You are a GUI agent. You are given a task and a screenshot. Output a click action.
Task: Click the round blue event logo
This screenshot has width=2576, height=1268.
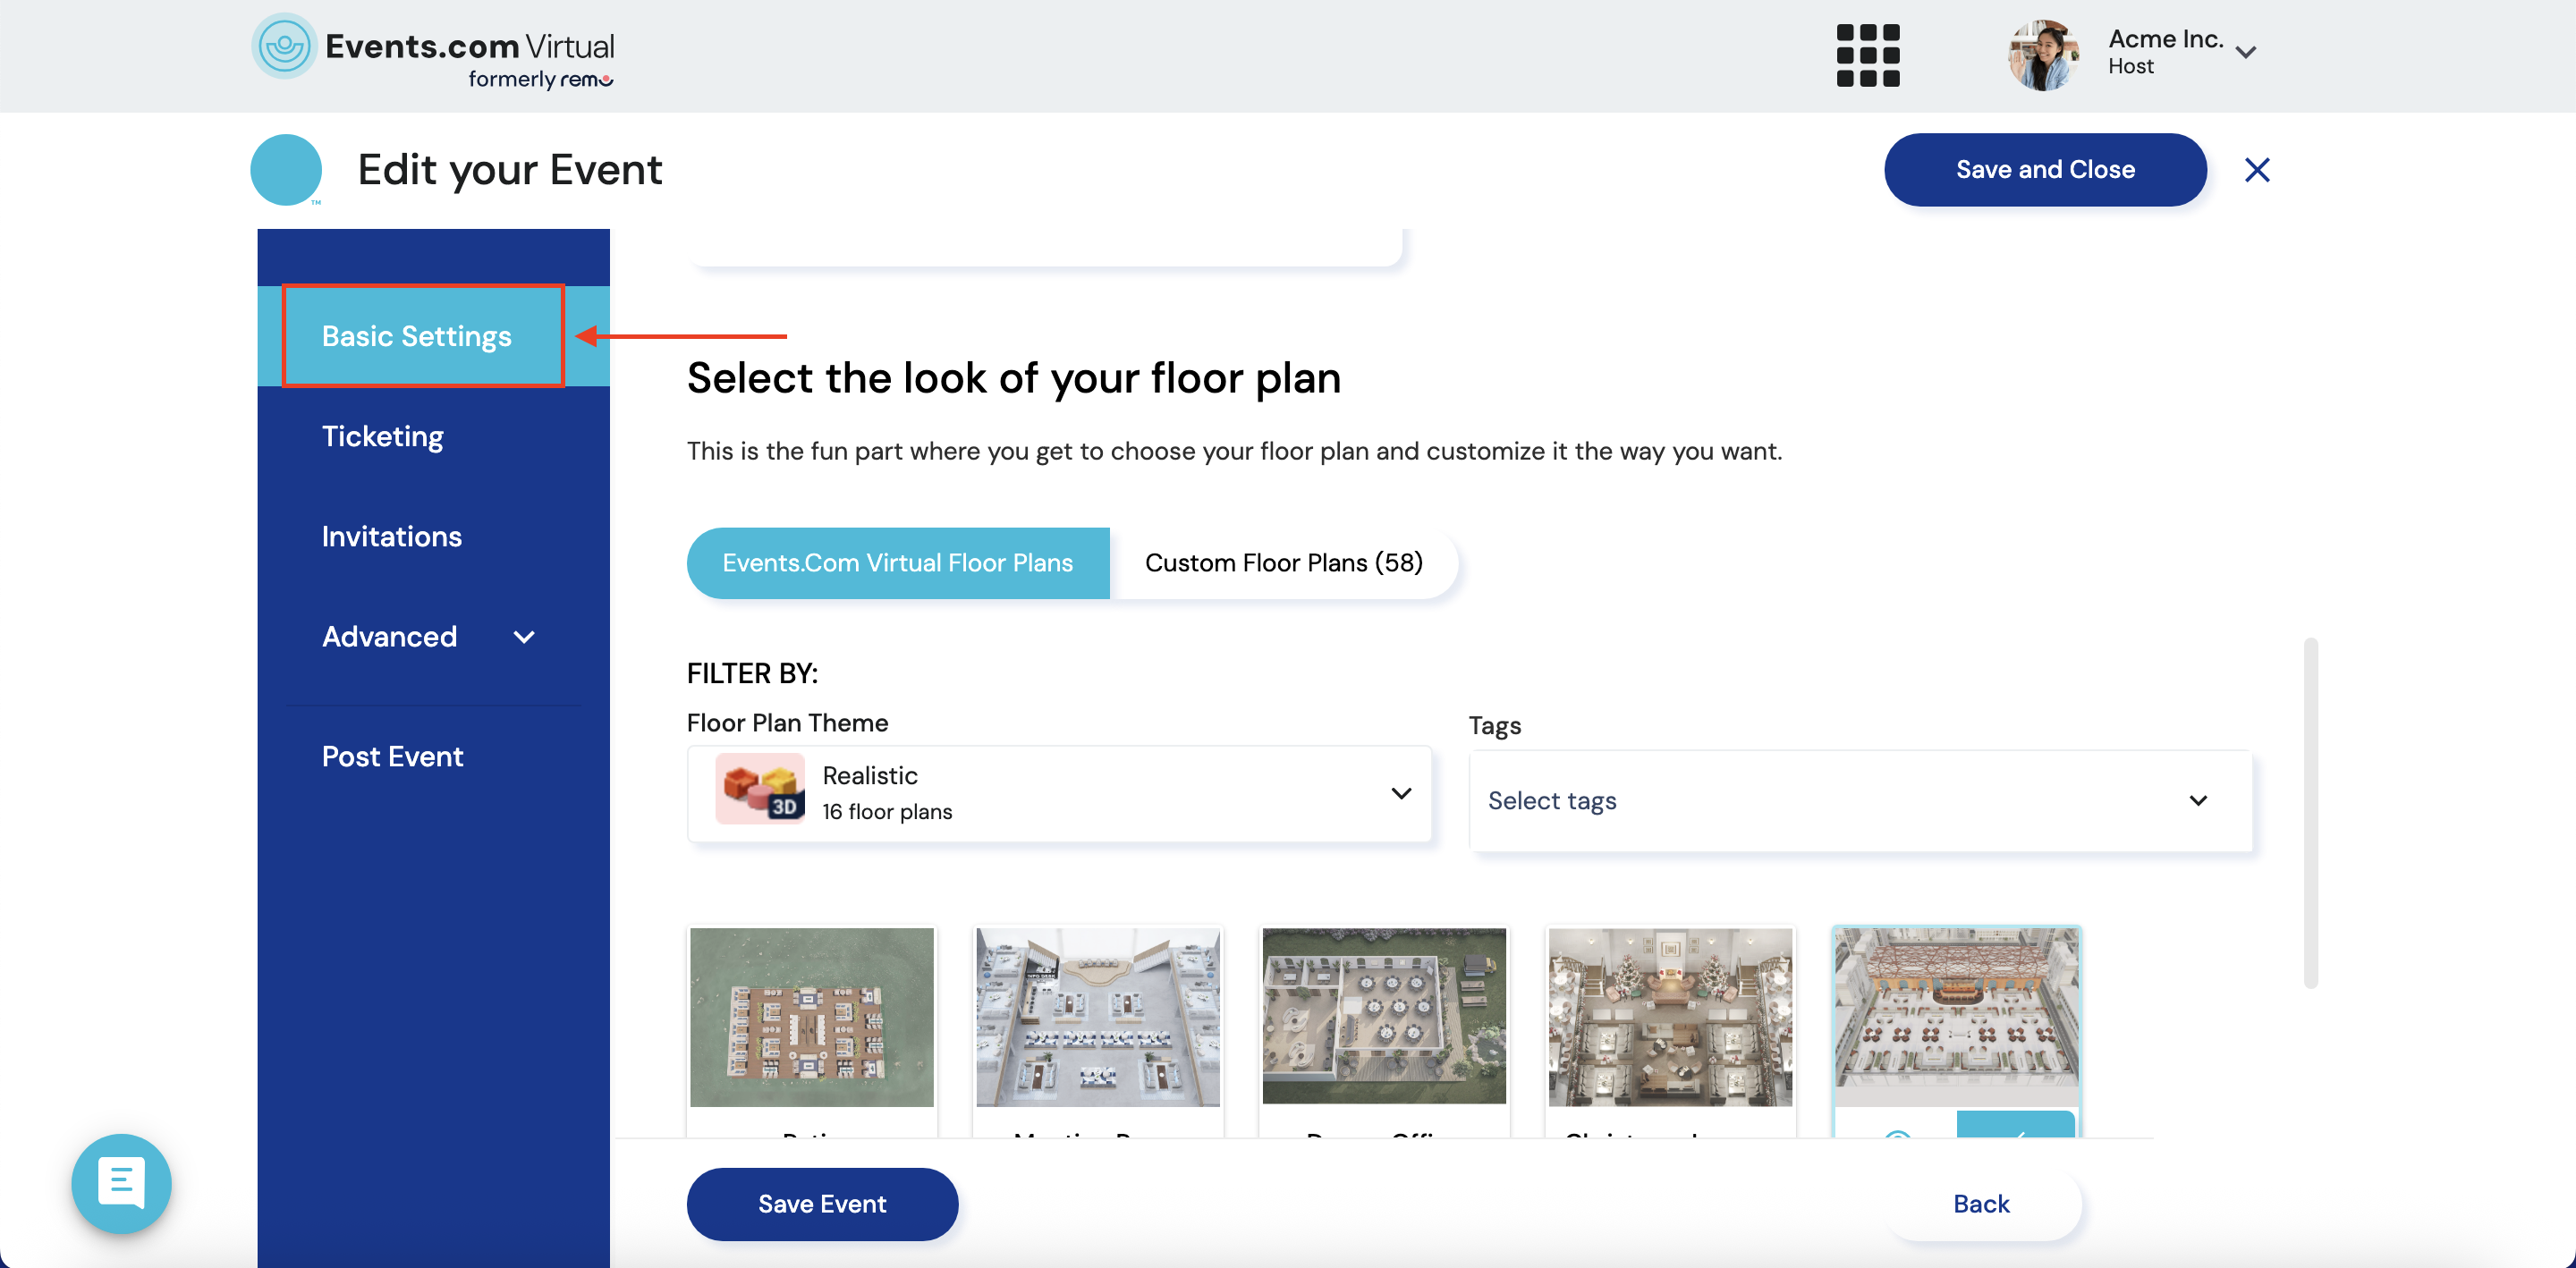coord(286,170)
